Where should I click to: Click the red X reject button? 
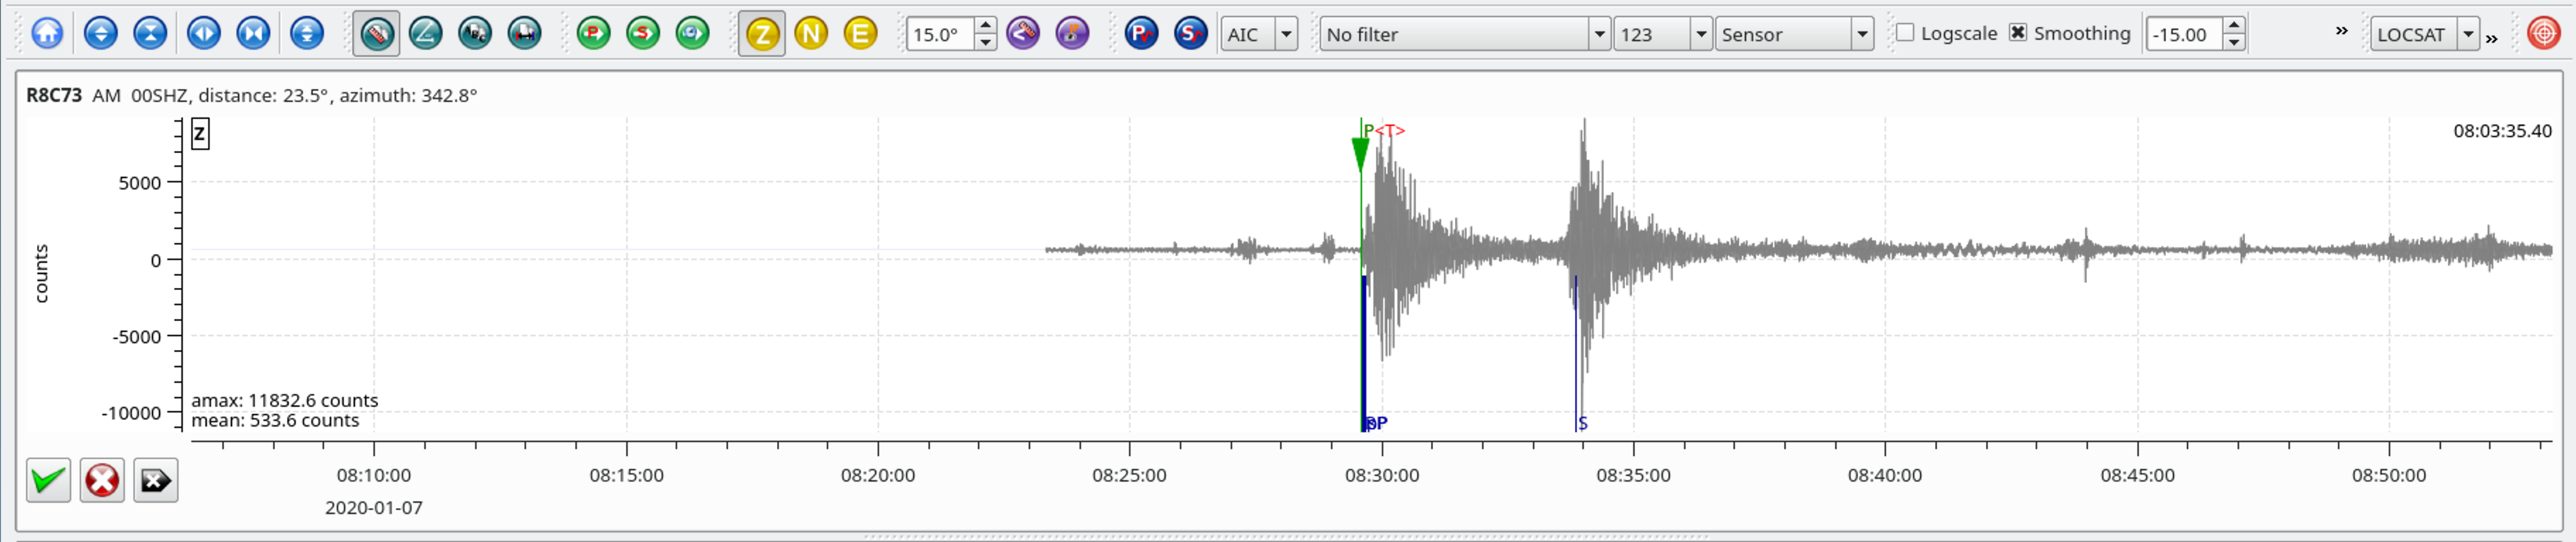tap(102, 481)
